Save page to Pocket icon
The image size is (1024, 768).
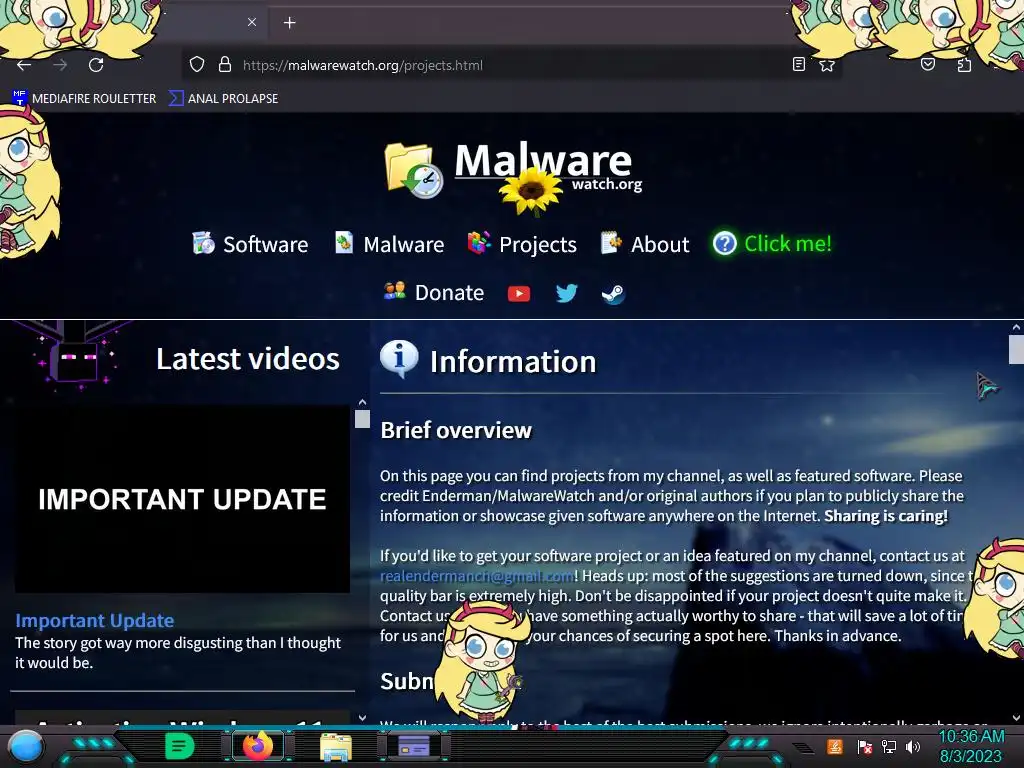coord(927,64)
